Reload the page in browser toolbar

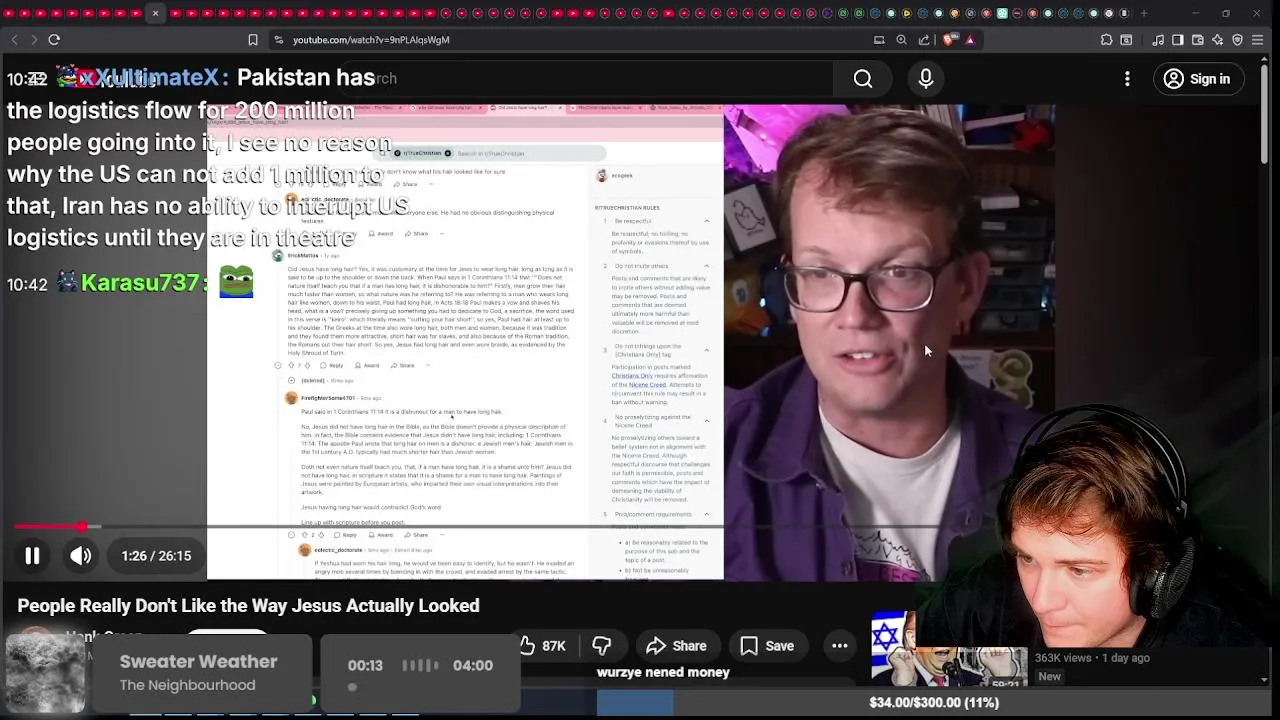pos(54,40)
